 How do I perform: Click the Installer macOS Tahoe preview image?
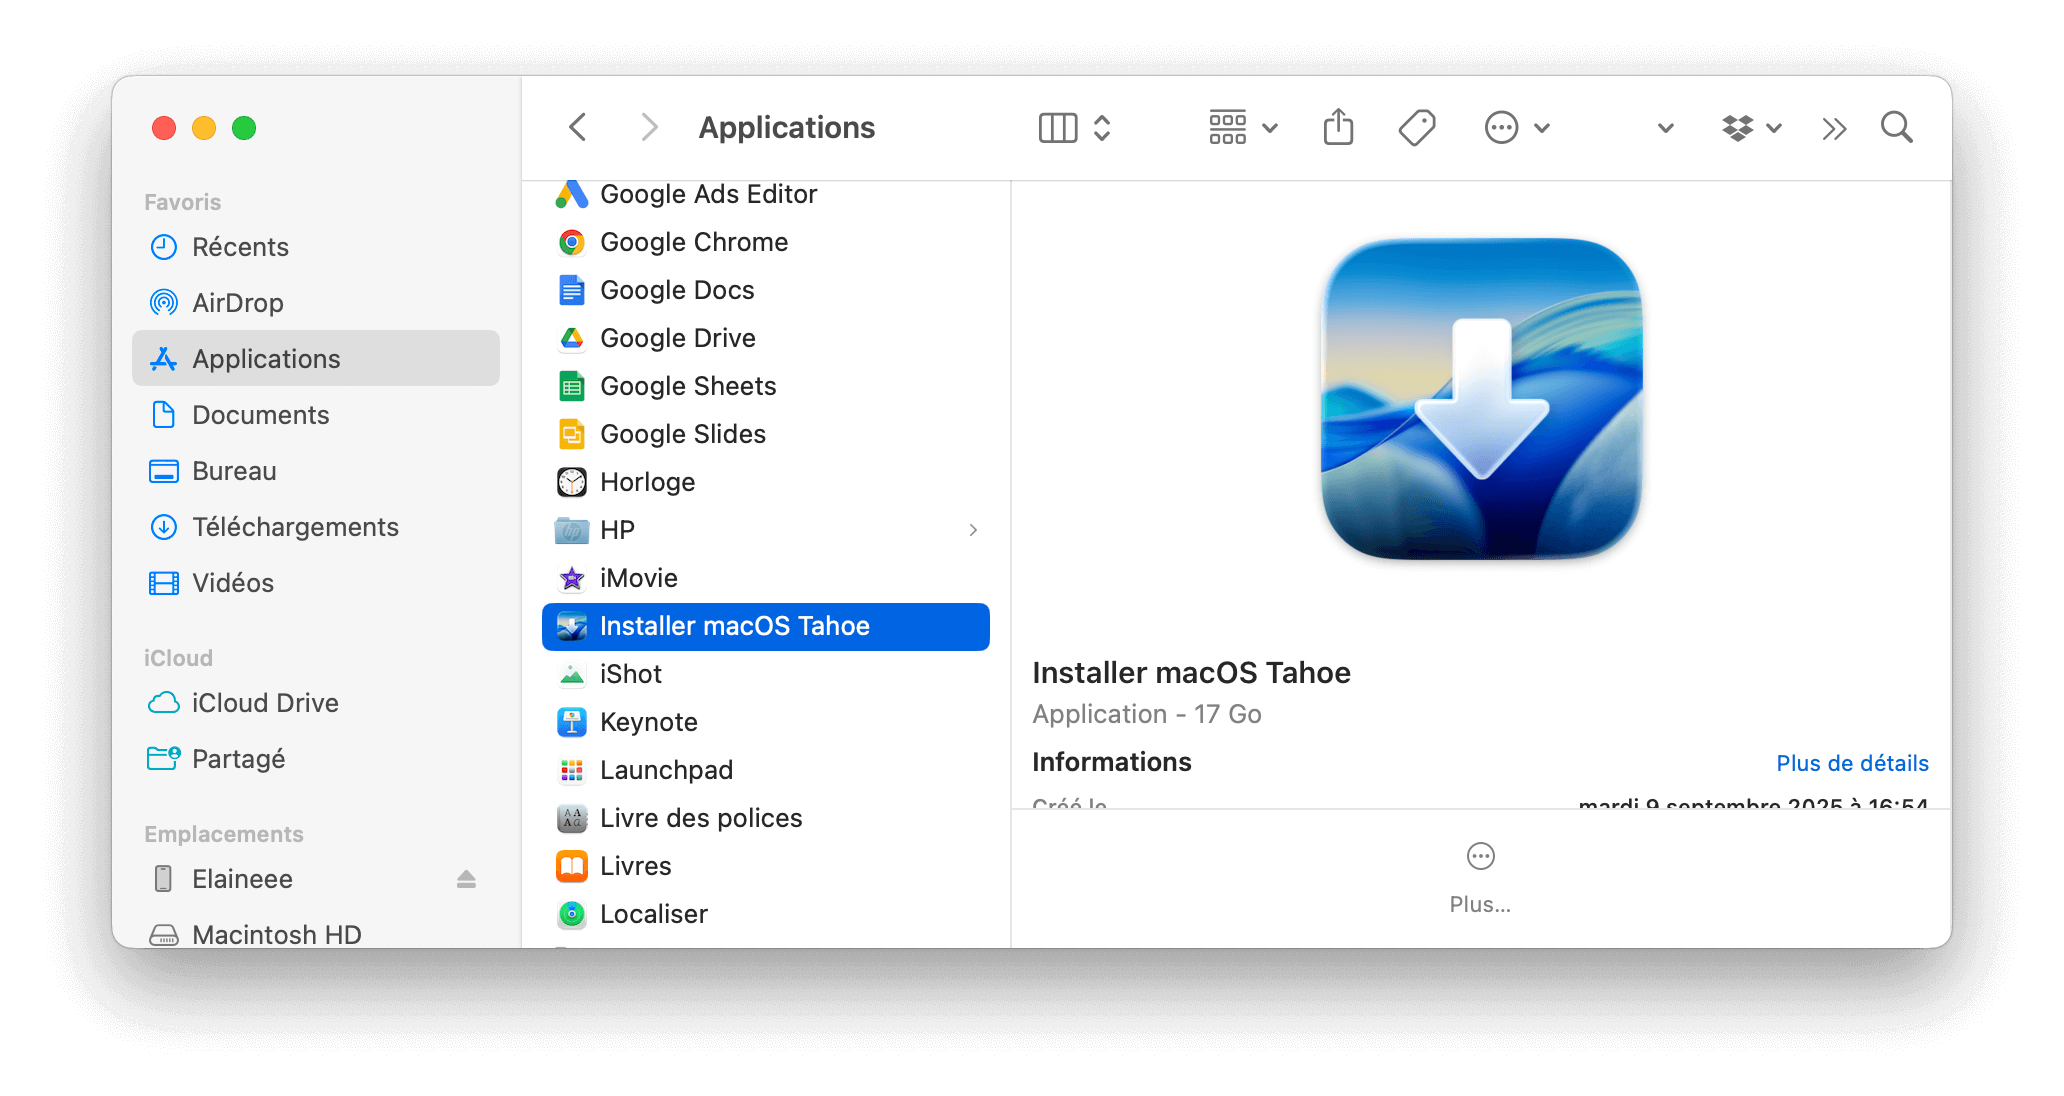click(1481, 399)
